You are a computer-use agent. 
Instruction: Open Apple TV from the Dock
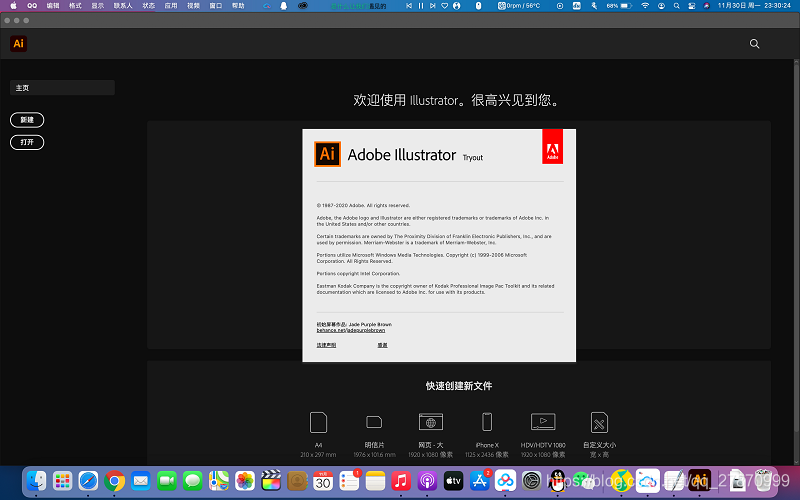click(453, 481)
